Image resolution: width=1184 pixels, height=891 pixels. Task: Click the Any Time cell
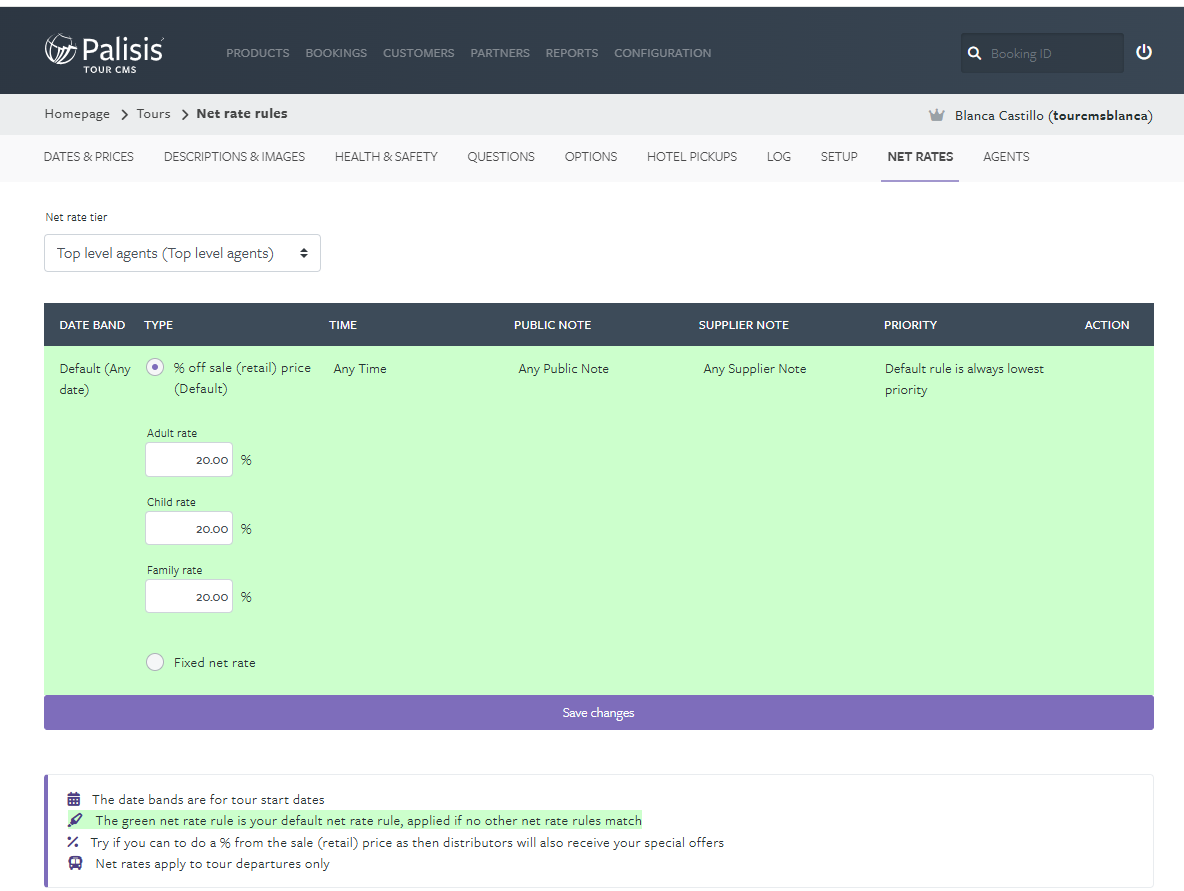coord(360,368)
